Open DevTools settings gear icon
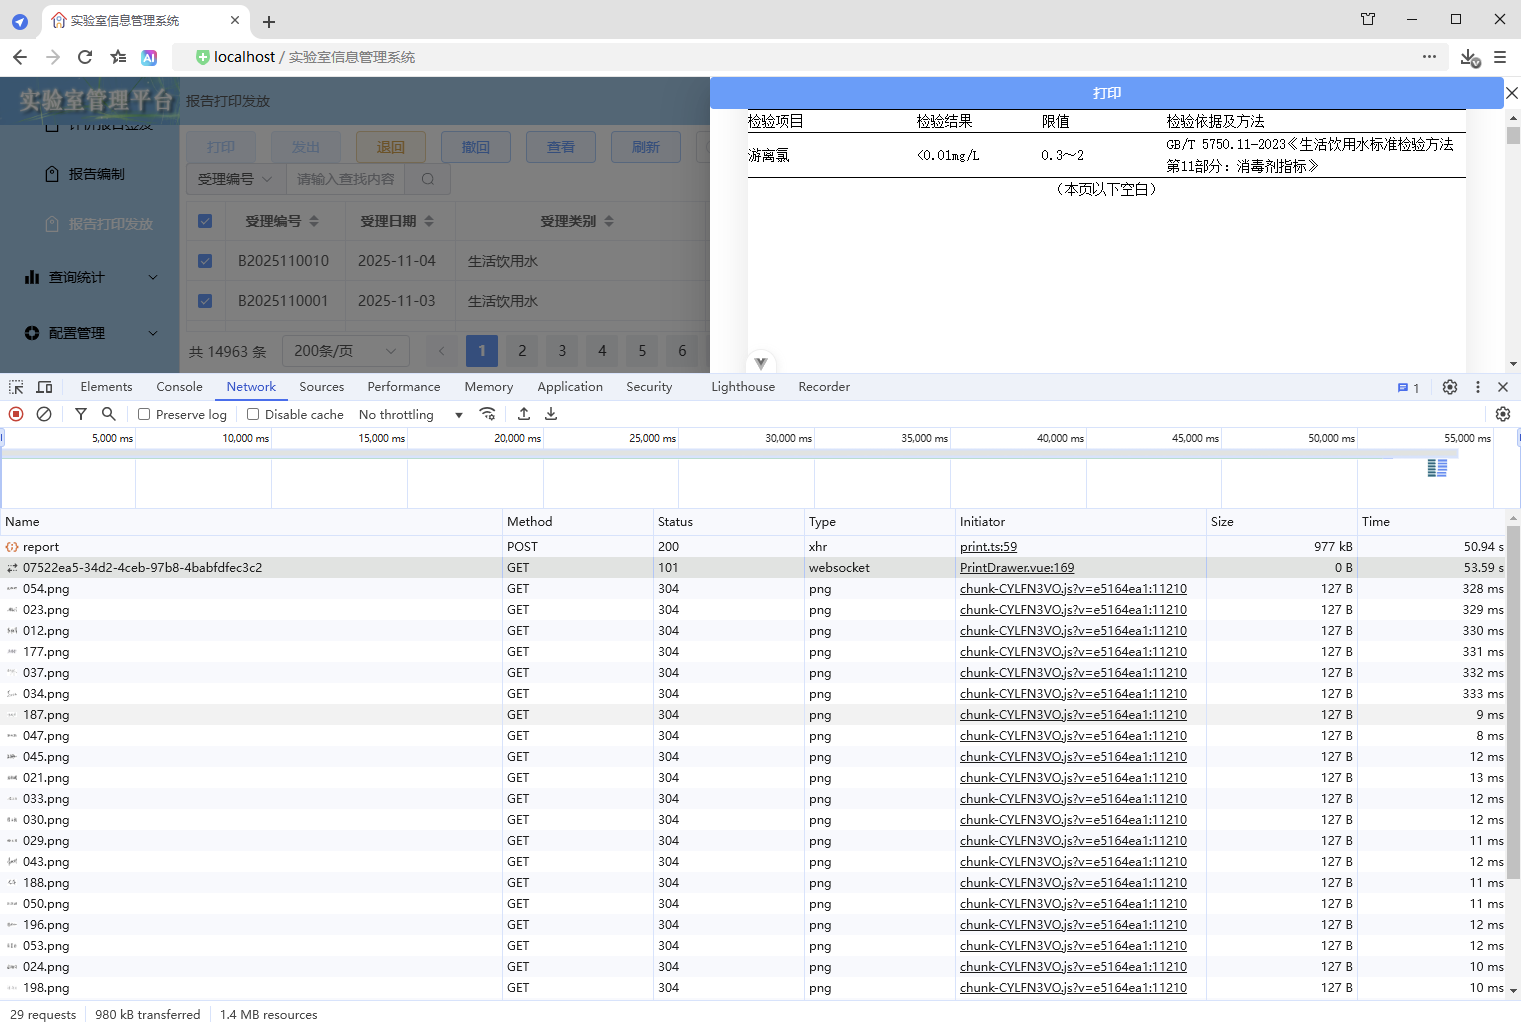The image size is (1521, 1027). (1450, 387)
